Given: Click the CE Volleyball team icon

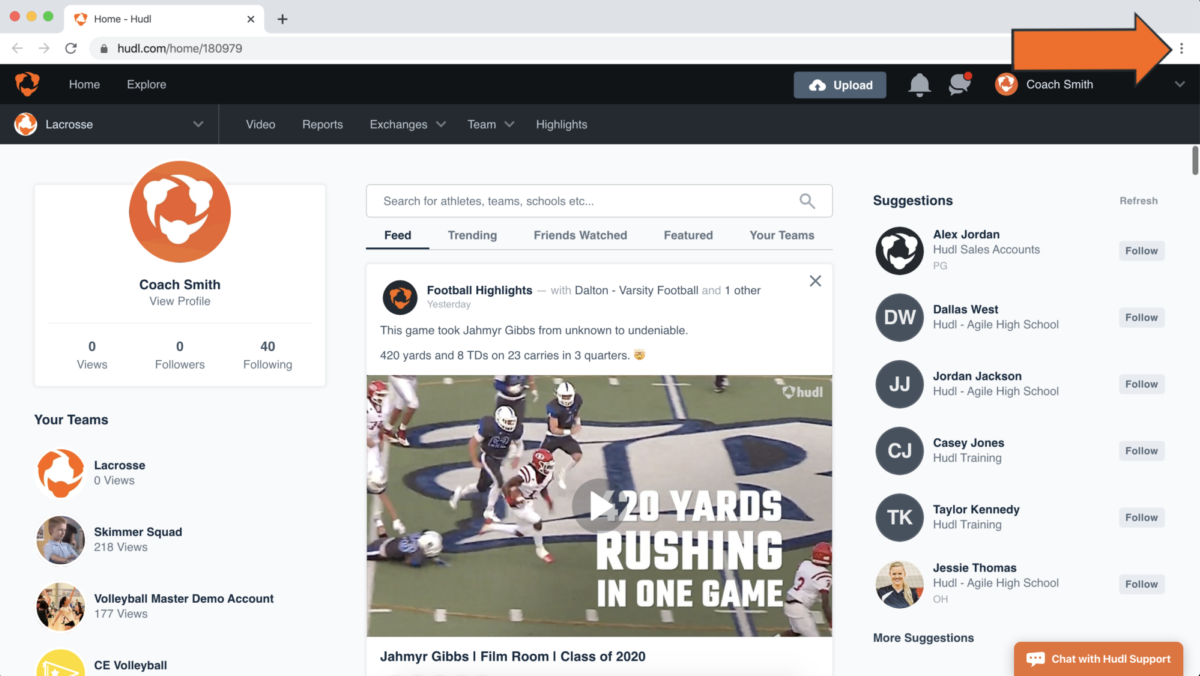Looking at the screenshot, I should pyautogui.click(x=60, y=663).
